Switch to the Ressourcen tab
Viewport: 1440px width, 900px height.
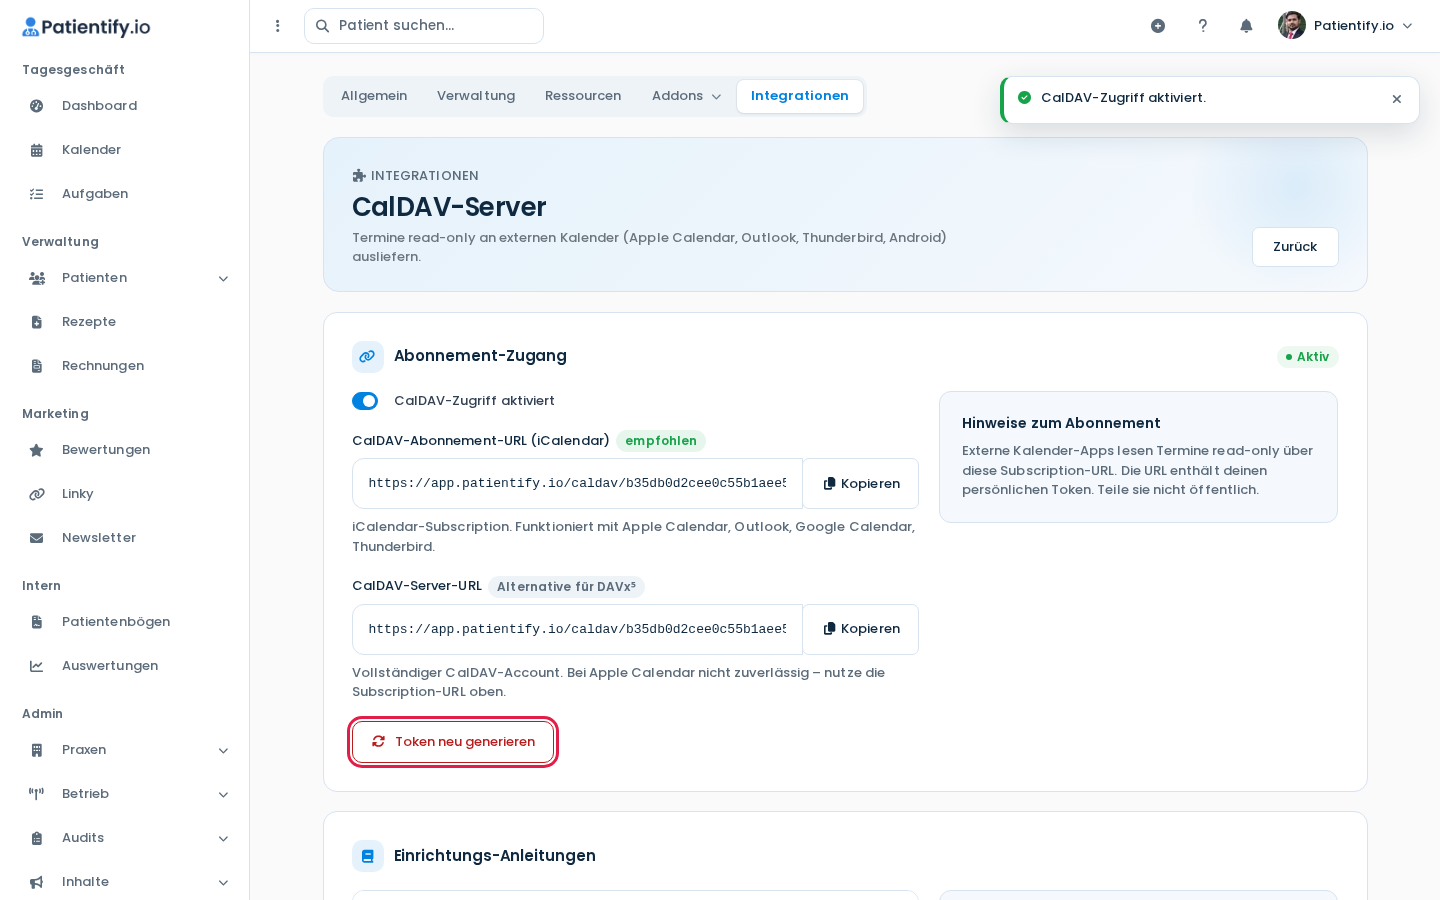[583, 96]
